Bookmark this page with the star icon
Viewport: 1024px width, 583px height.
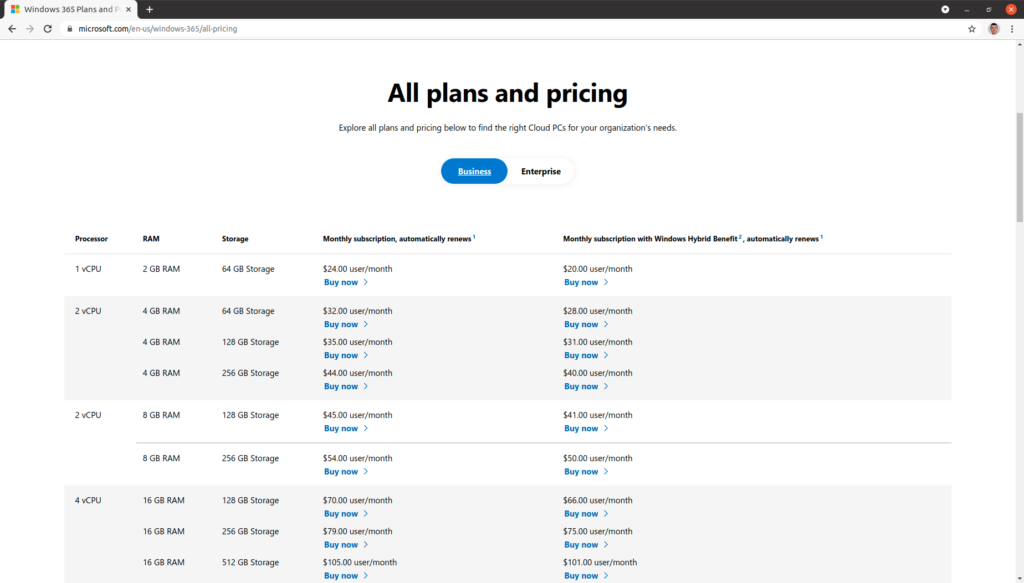coord(972,29)
